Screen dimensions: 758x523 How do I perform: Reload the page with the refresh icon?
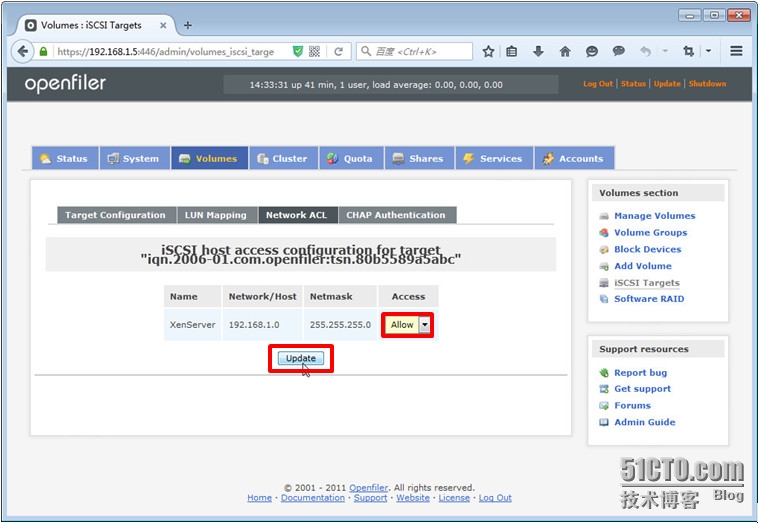[x=338, y=51]
